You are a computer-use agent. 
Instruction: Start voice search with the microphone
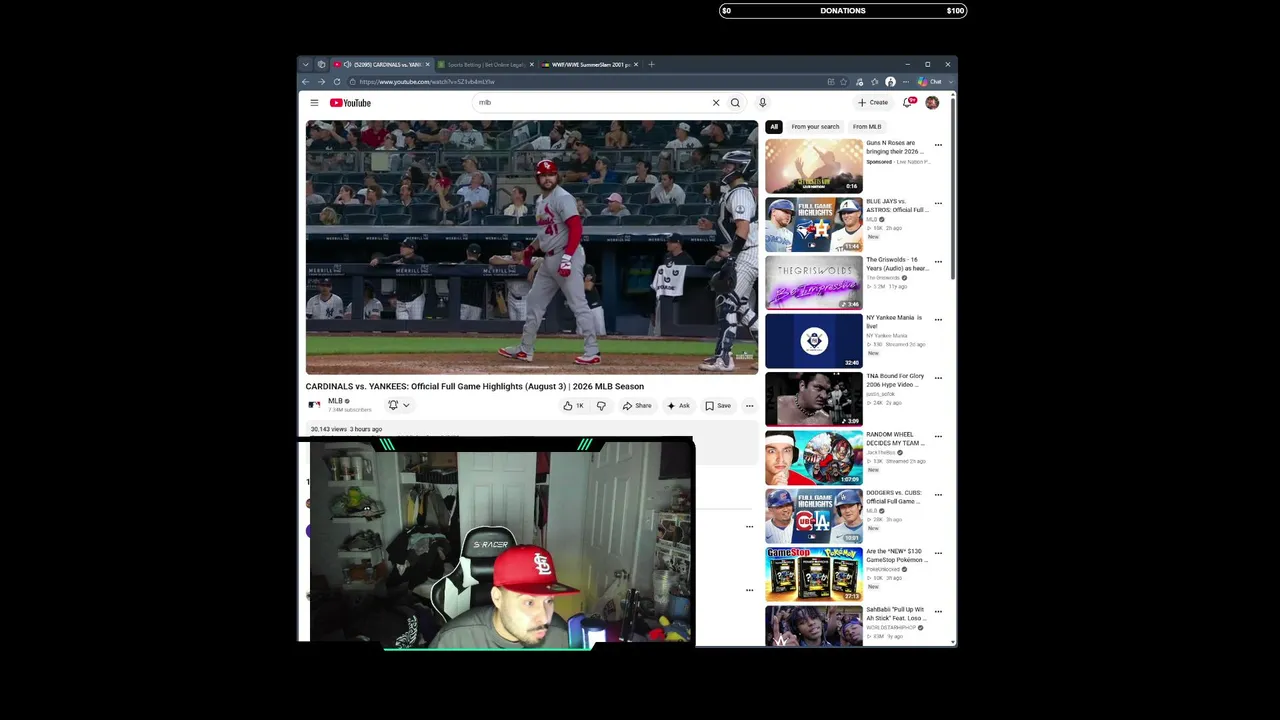click(762, 103)
